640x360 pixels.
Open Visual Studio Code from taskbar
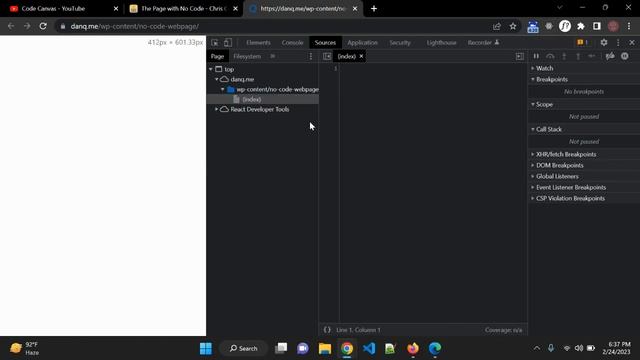(369, 348)
